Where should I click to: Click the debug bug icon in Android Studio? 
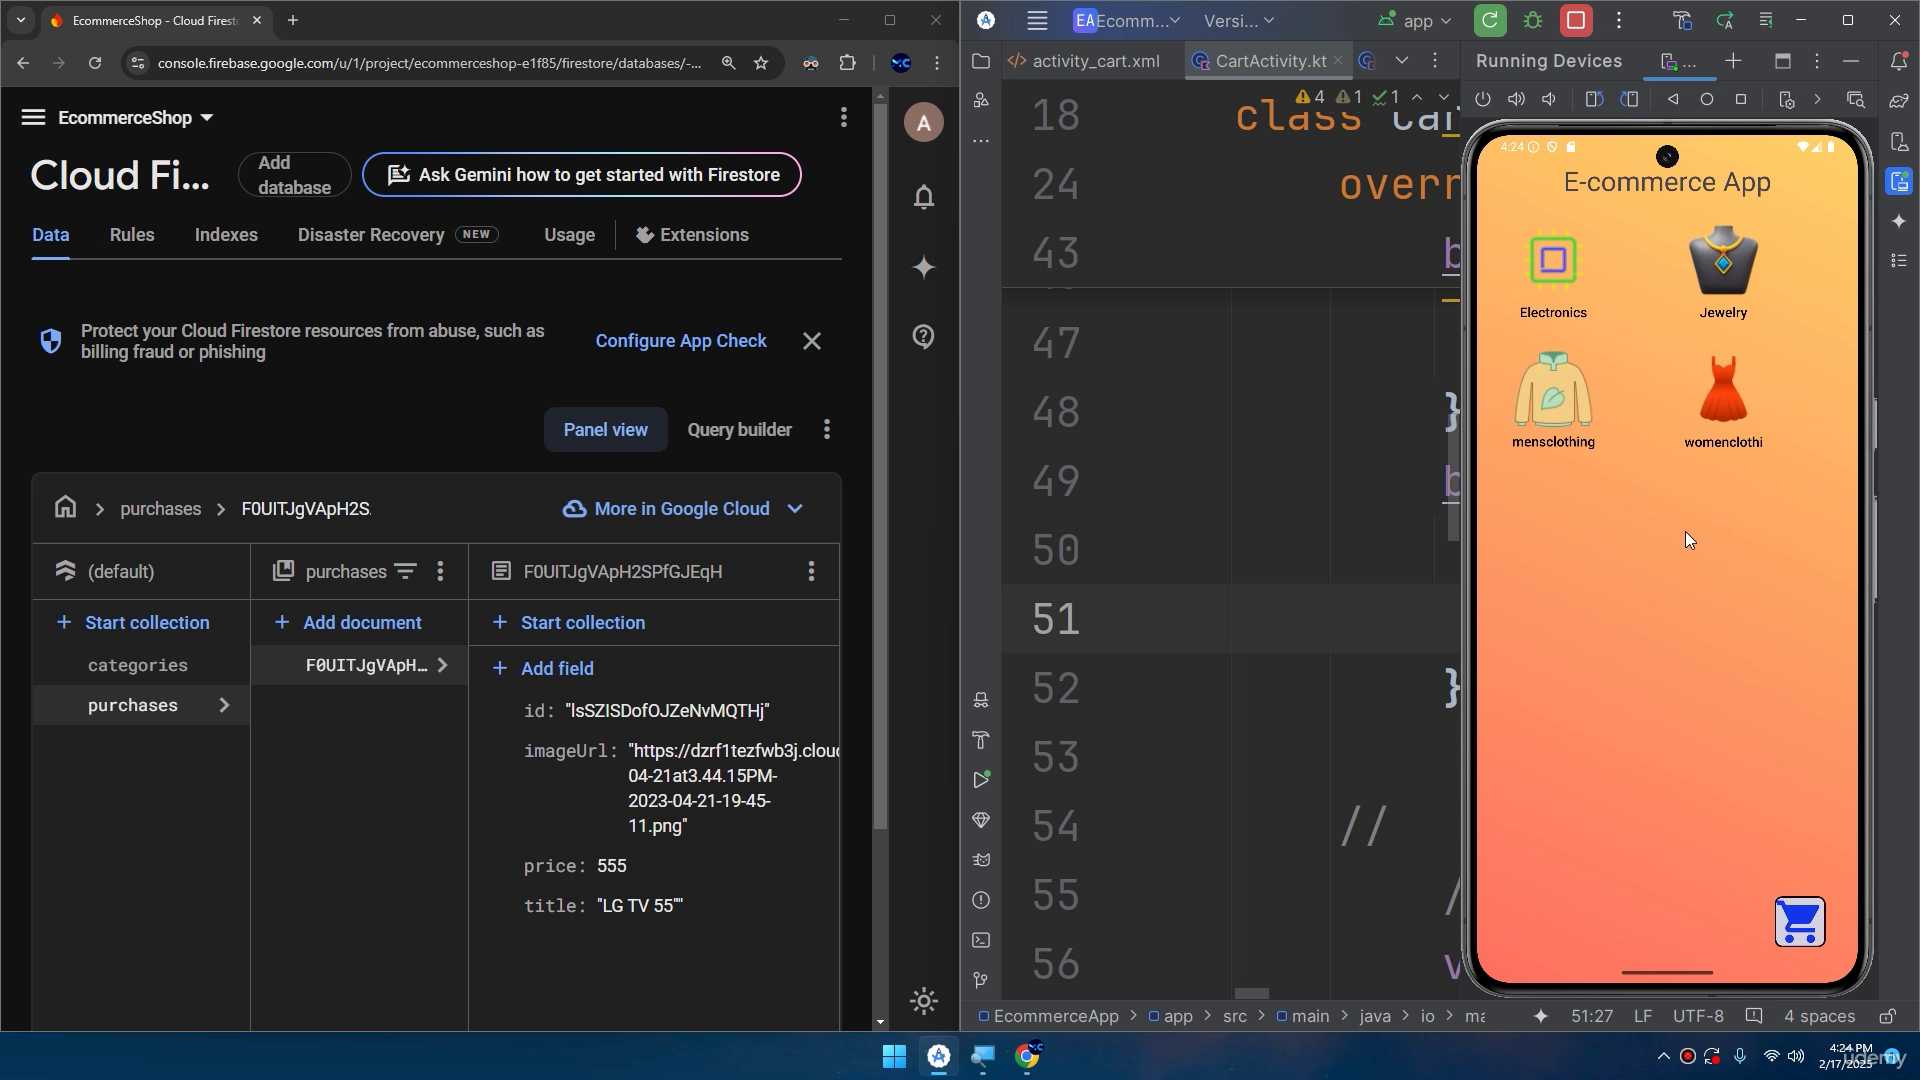(1533, 20)
